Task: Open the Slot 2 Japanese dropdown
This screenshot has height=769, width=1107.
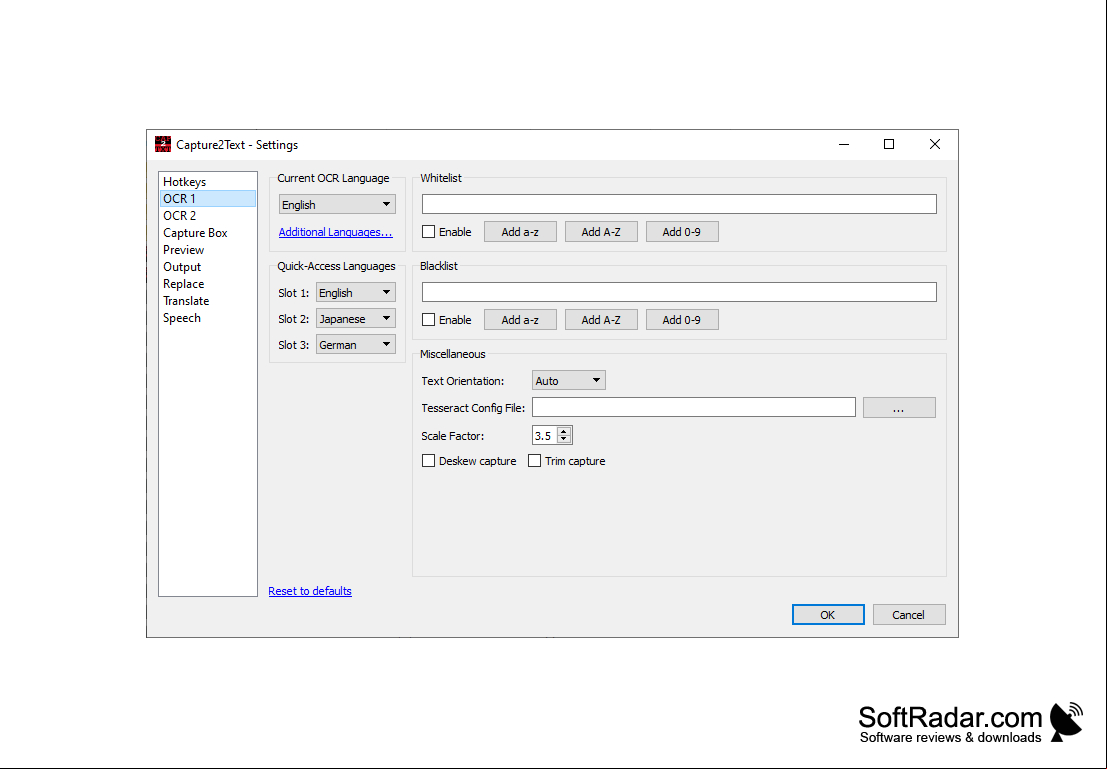Action: tap(355, 318)
